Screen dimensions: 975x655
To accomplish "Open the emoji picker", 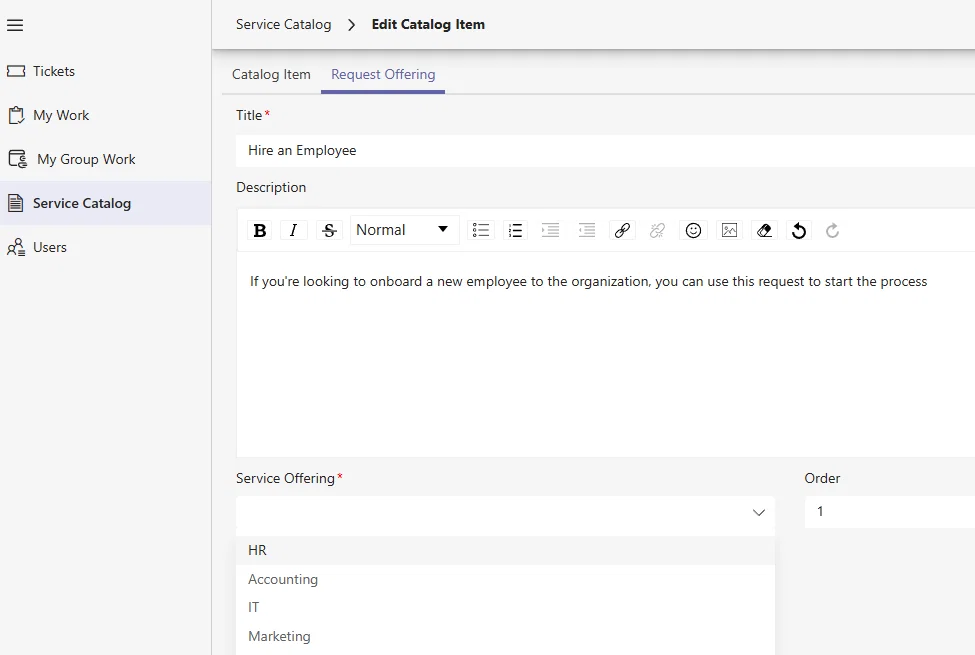I will pyautogui.click(x=693, y=230).
